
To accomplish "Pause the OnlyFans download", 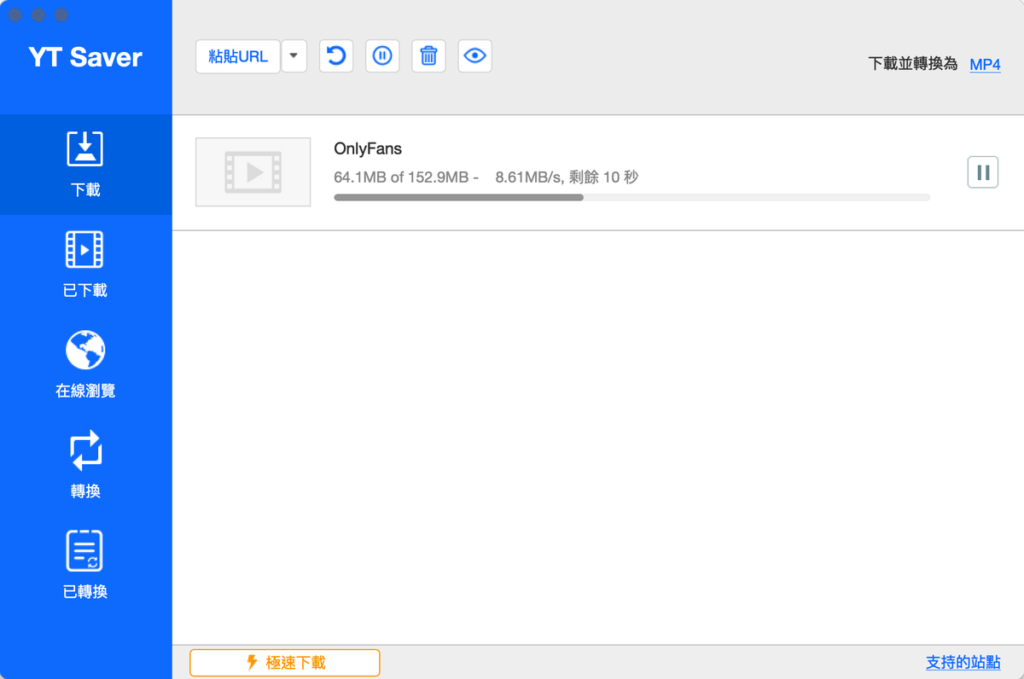I will click(983, 172).
